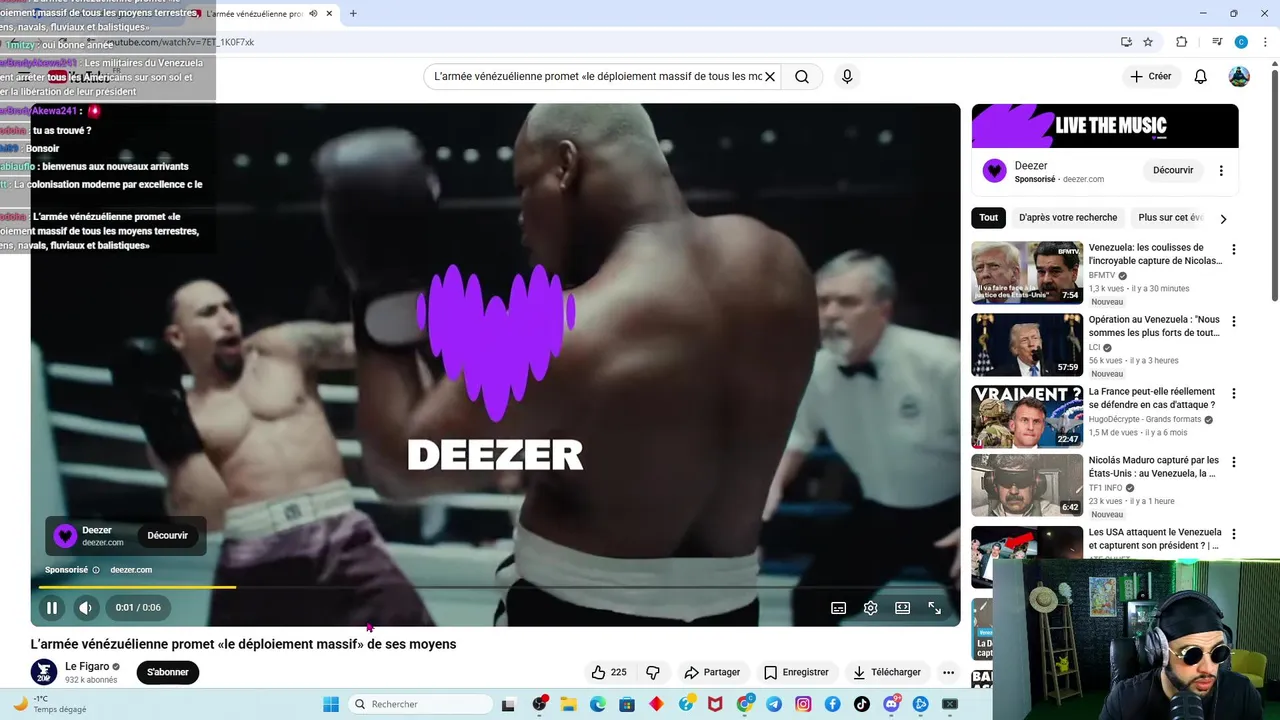Open options for the TF1 INFO video
Viewport: 1280px width, 720px height.
[1234, 462]
